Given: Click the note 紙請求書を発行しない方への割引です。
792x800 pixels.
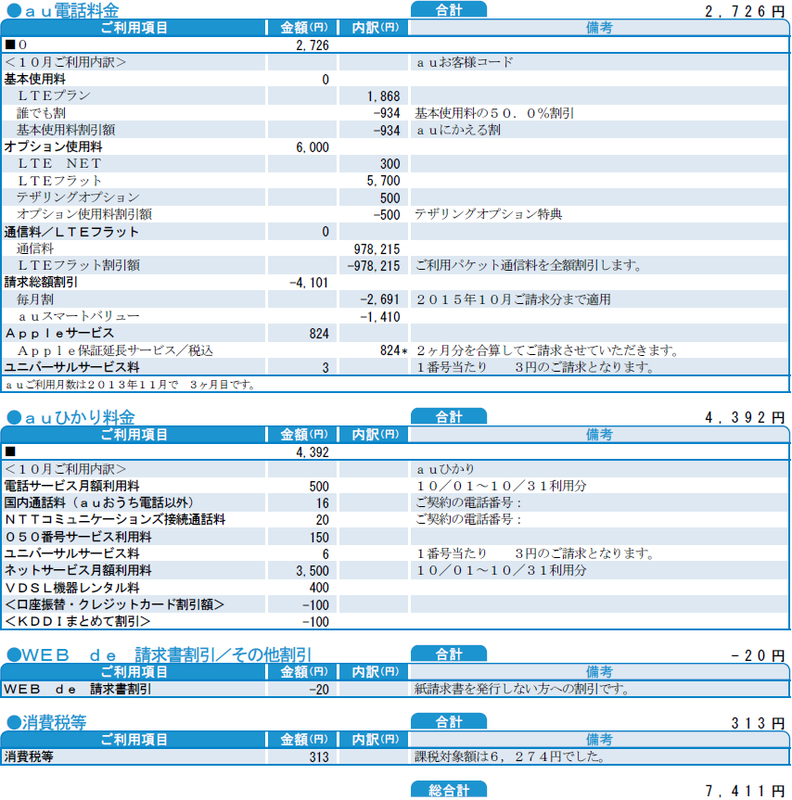Looking at the screenshot, I should click(x=523, y=689).
